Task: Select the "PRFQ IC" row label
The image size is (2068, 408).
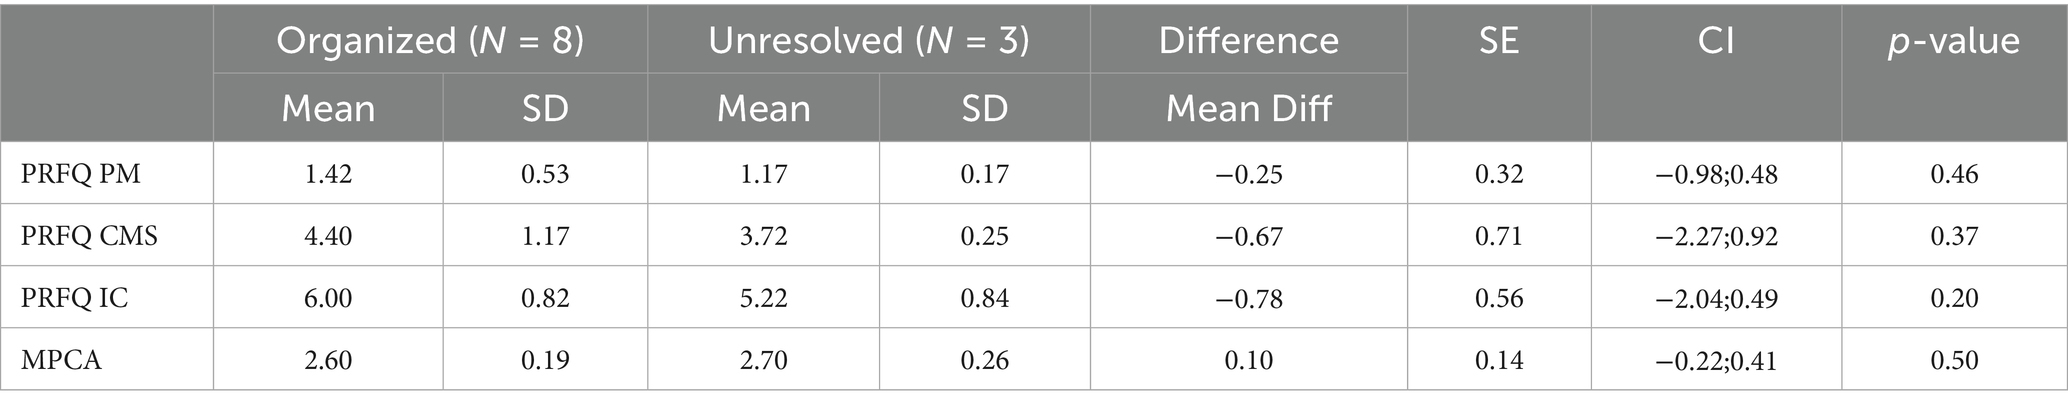Action: [x=75, y=298]
